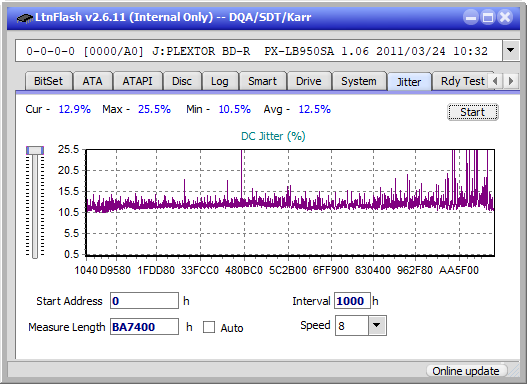Open the Rdy Test tab
527x384 pixels.
(x=462, y=81)
